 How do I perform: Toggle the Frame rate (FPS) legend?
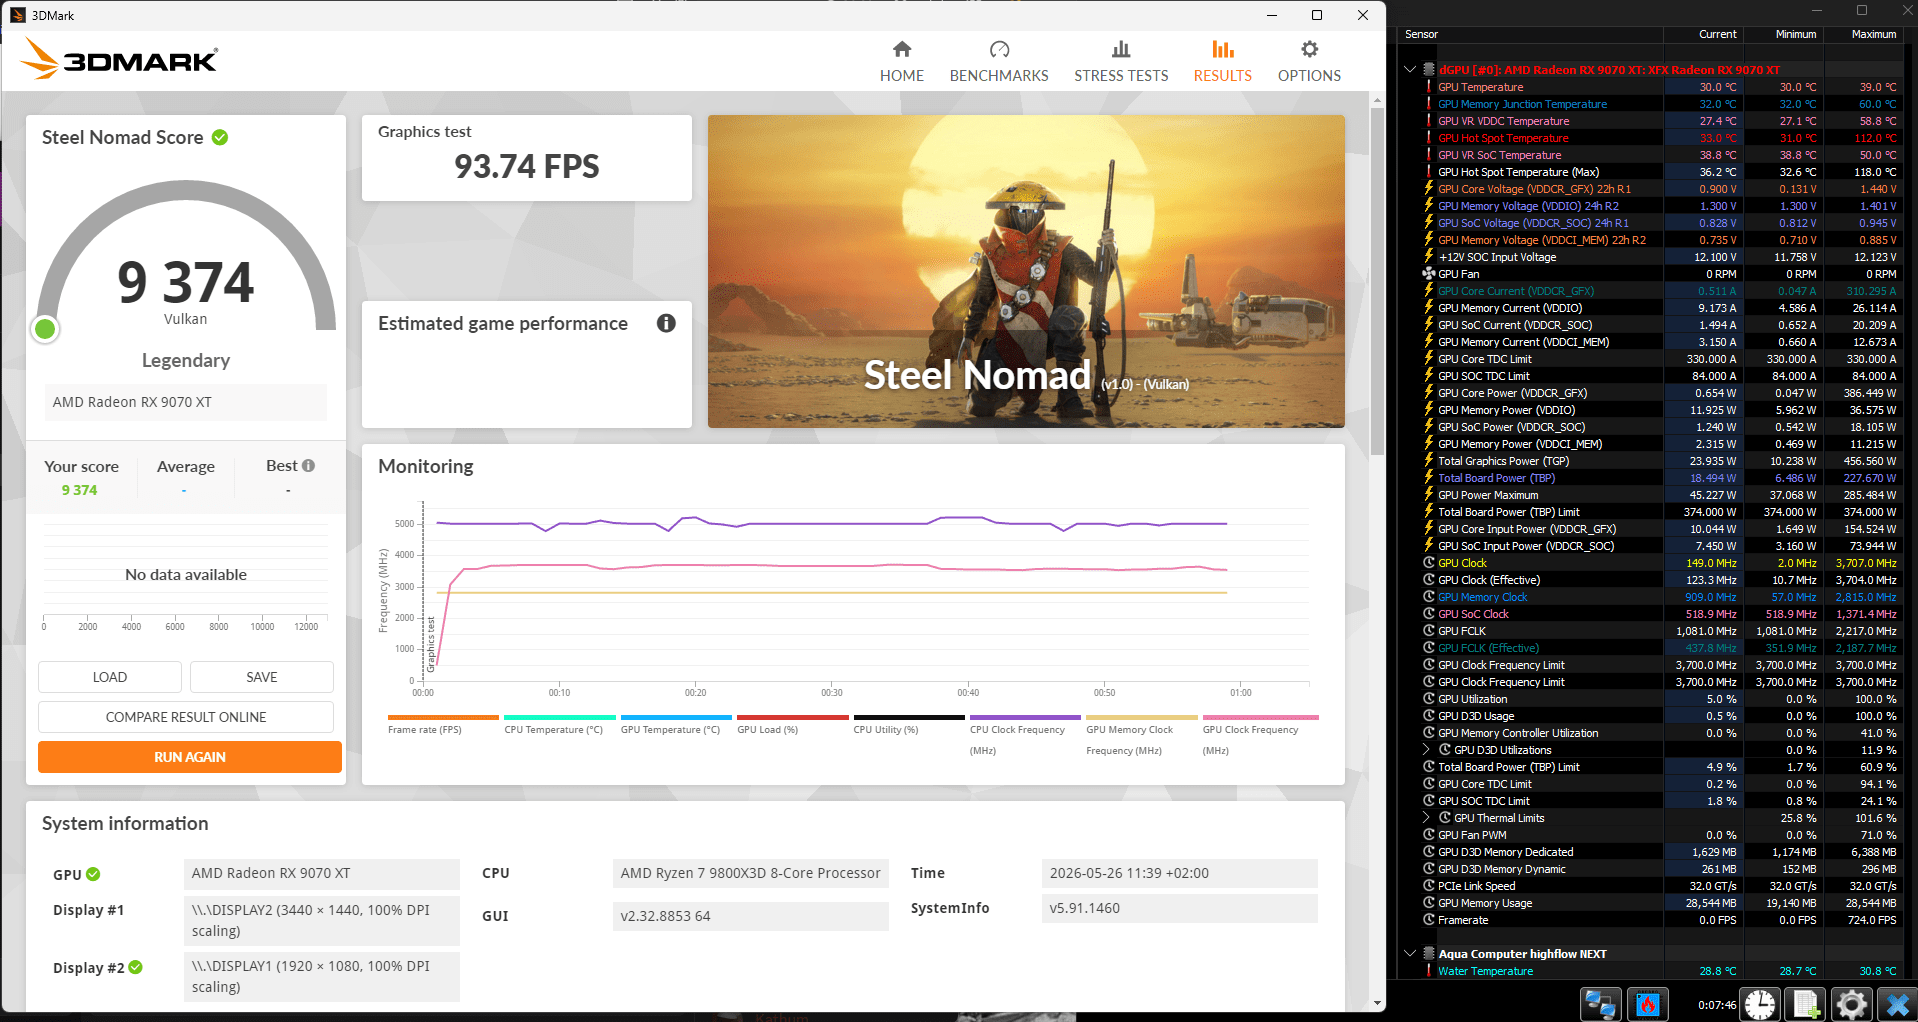(442, 725)
